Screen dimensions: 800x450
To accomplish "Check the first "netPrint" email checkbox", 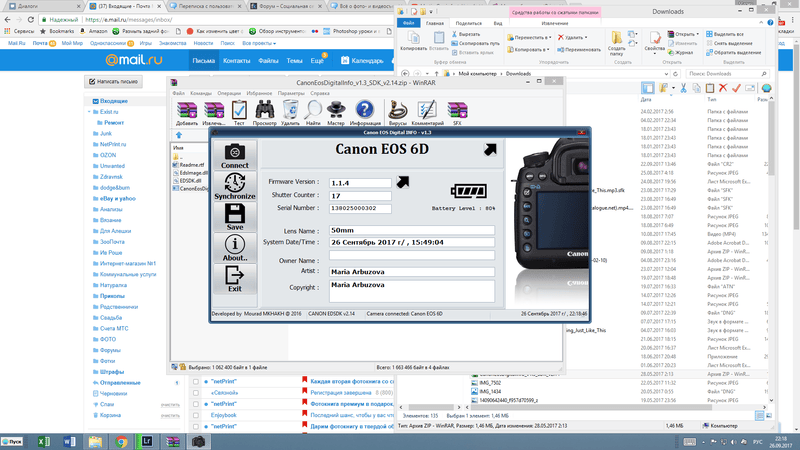I will click(196, 381).
